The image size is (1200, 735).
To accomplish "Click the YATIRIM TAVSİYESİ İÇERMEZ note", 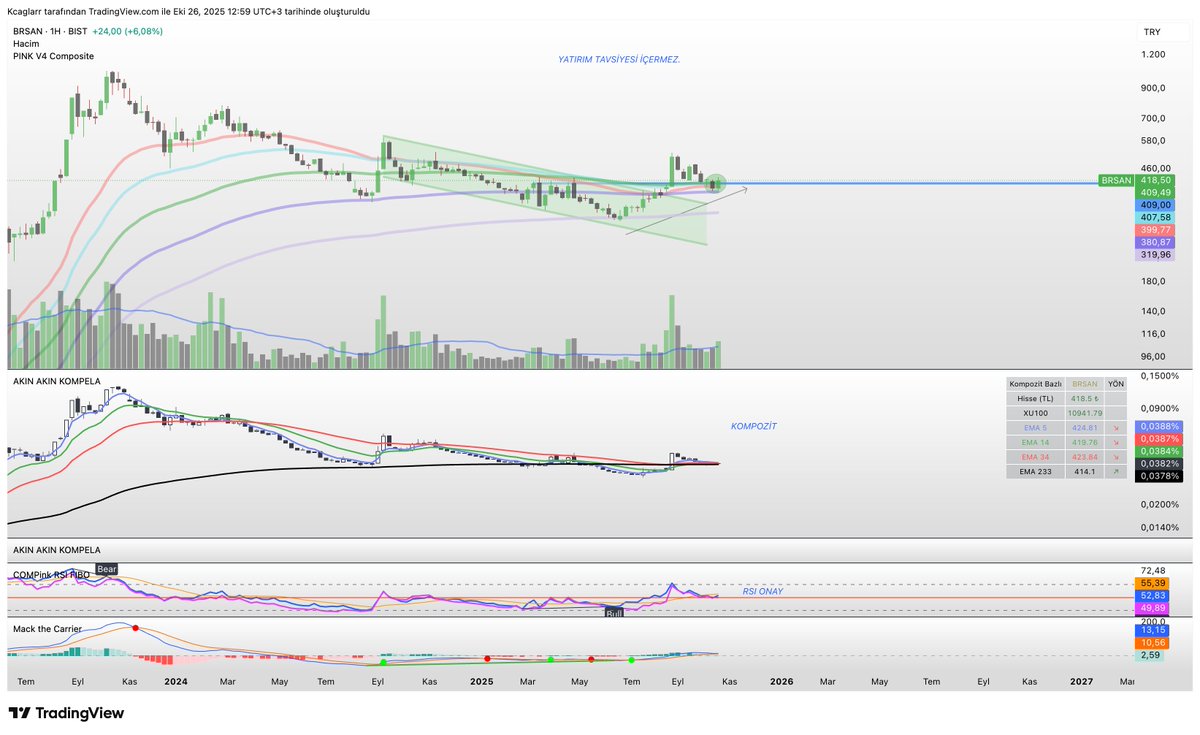I will pos(619,60).
